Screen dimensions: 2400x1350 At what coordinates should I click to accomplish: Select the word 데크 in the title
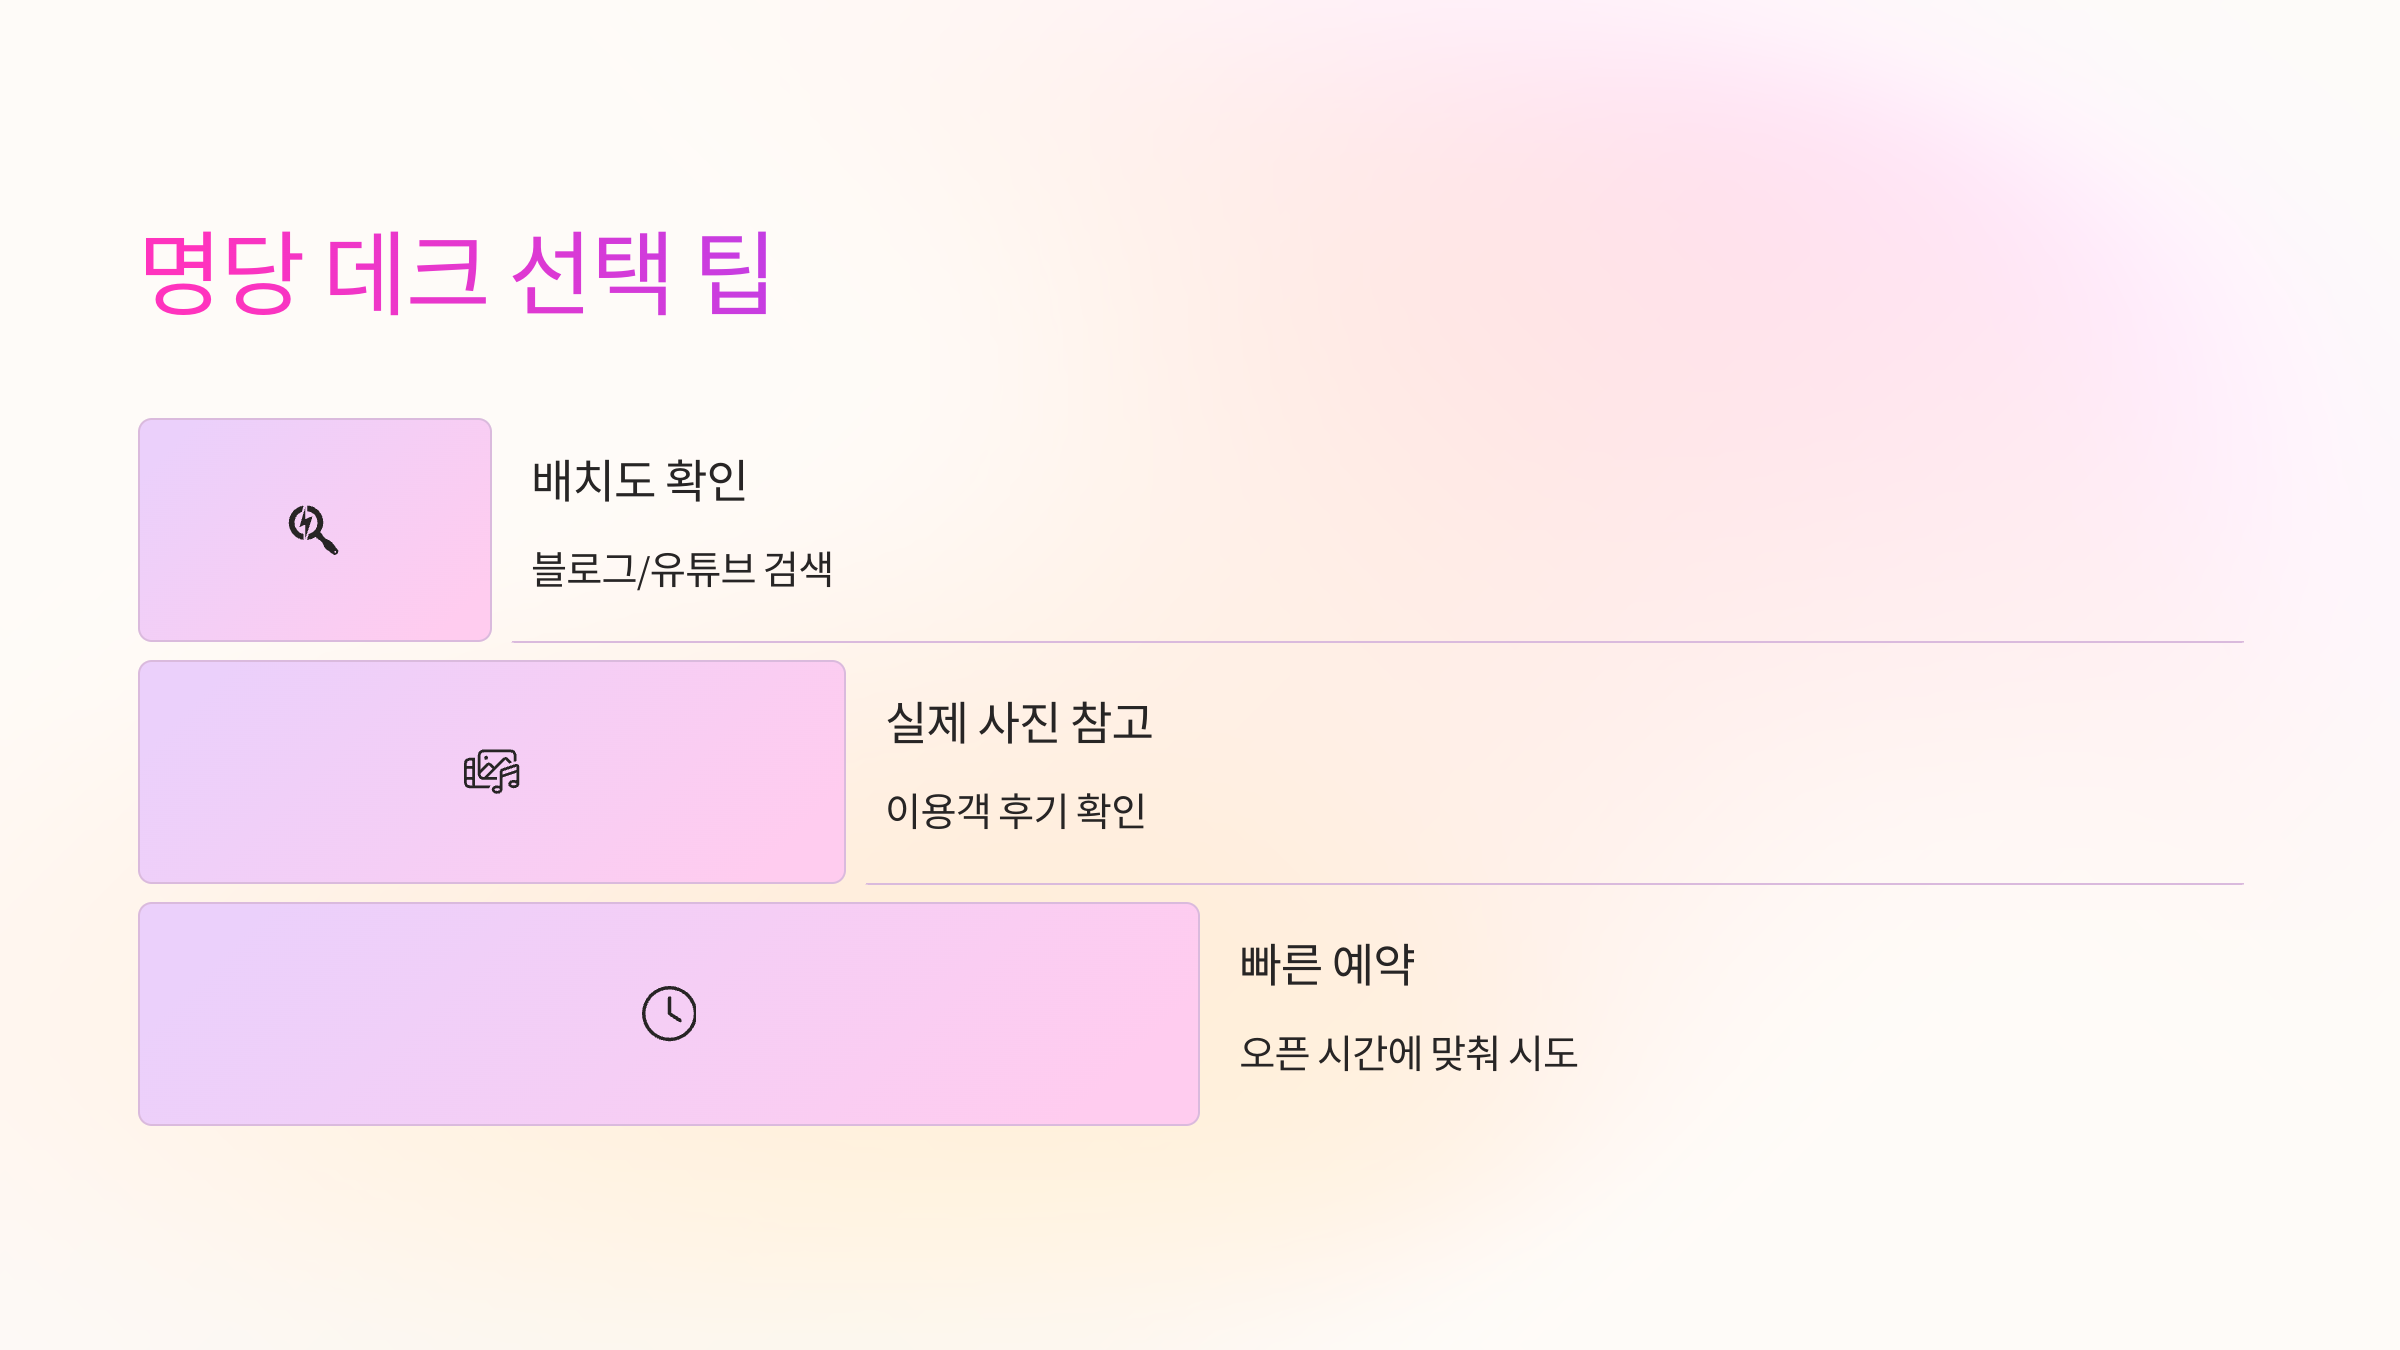click(x=407, y=272)
